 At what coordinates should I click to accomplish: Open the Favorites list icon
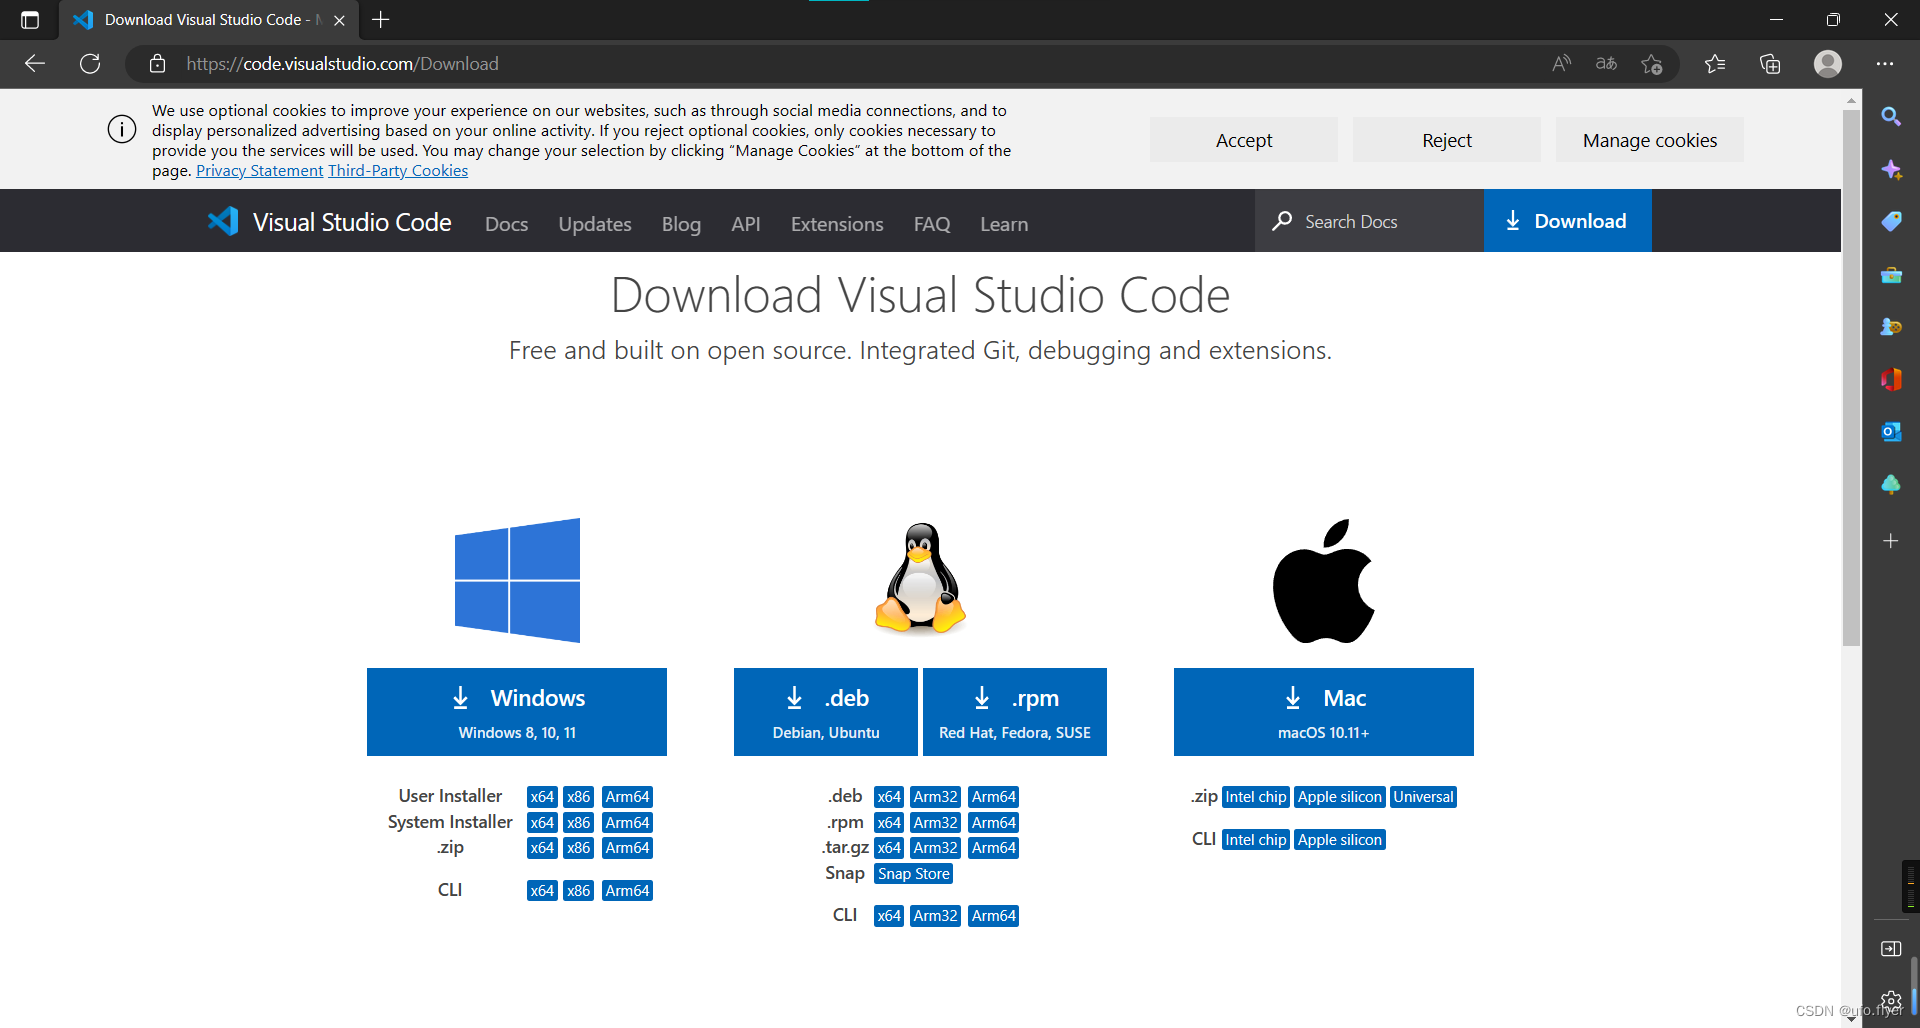tap(1715, 64)
